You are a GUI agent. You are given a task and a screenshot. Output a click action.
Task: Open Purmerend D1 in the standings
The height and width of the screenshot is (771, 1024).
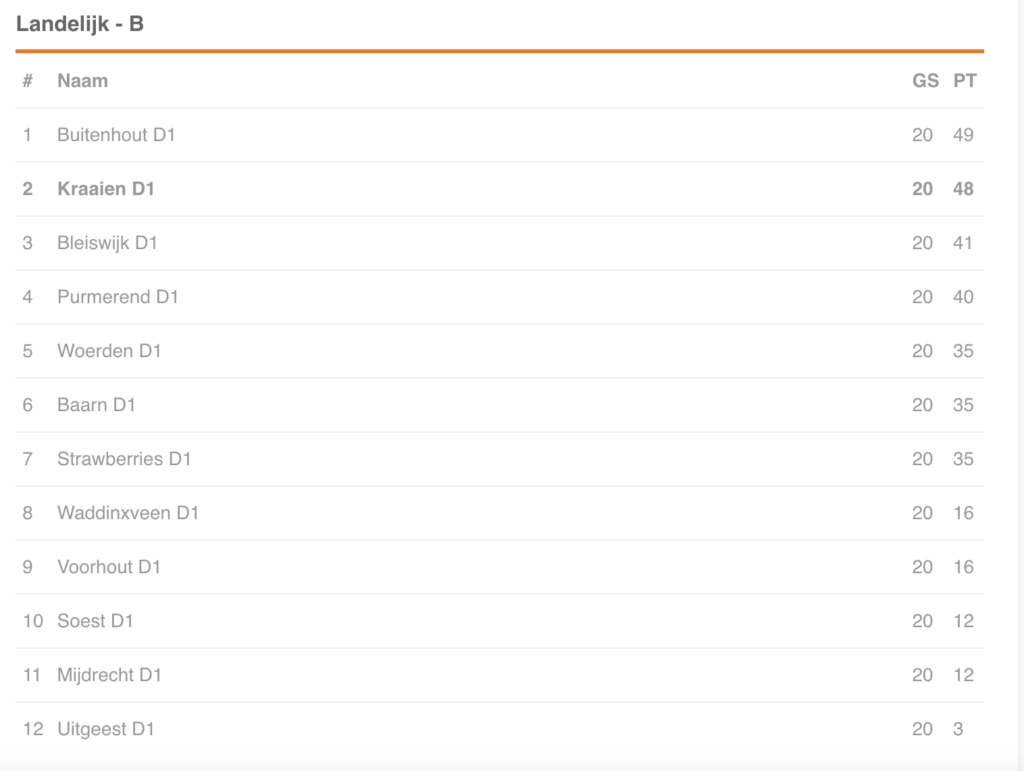118,297
